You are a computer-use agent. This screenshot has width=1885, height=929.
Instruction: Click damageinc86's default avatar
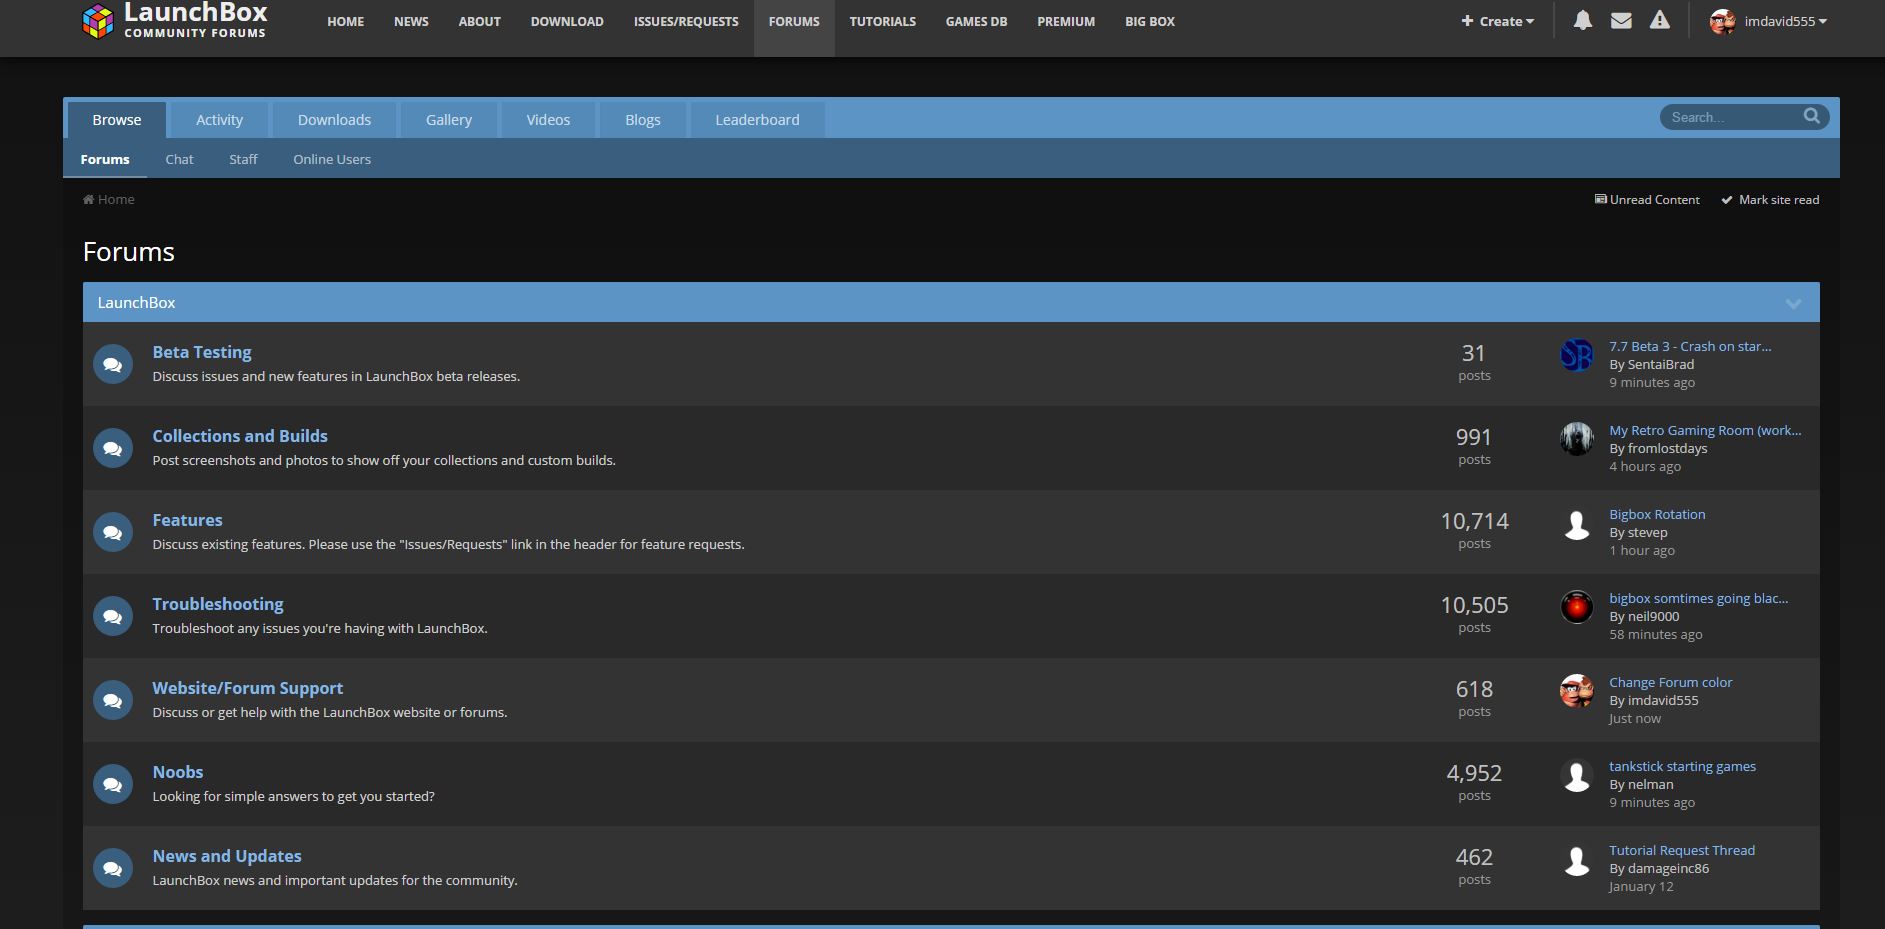coord(1576,859)
